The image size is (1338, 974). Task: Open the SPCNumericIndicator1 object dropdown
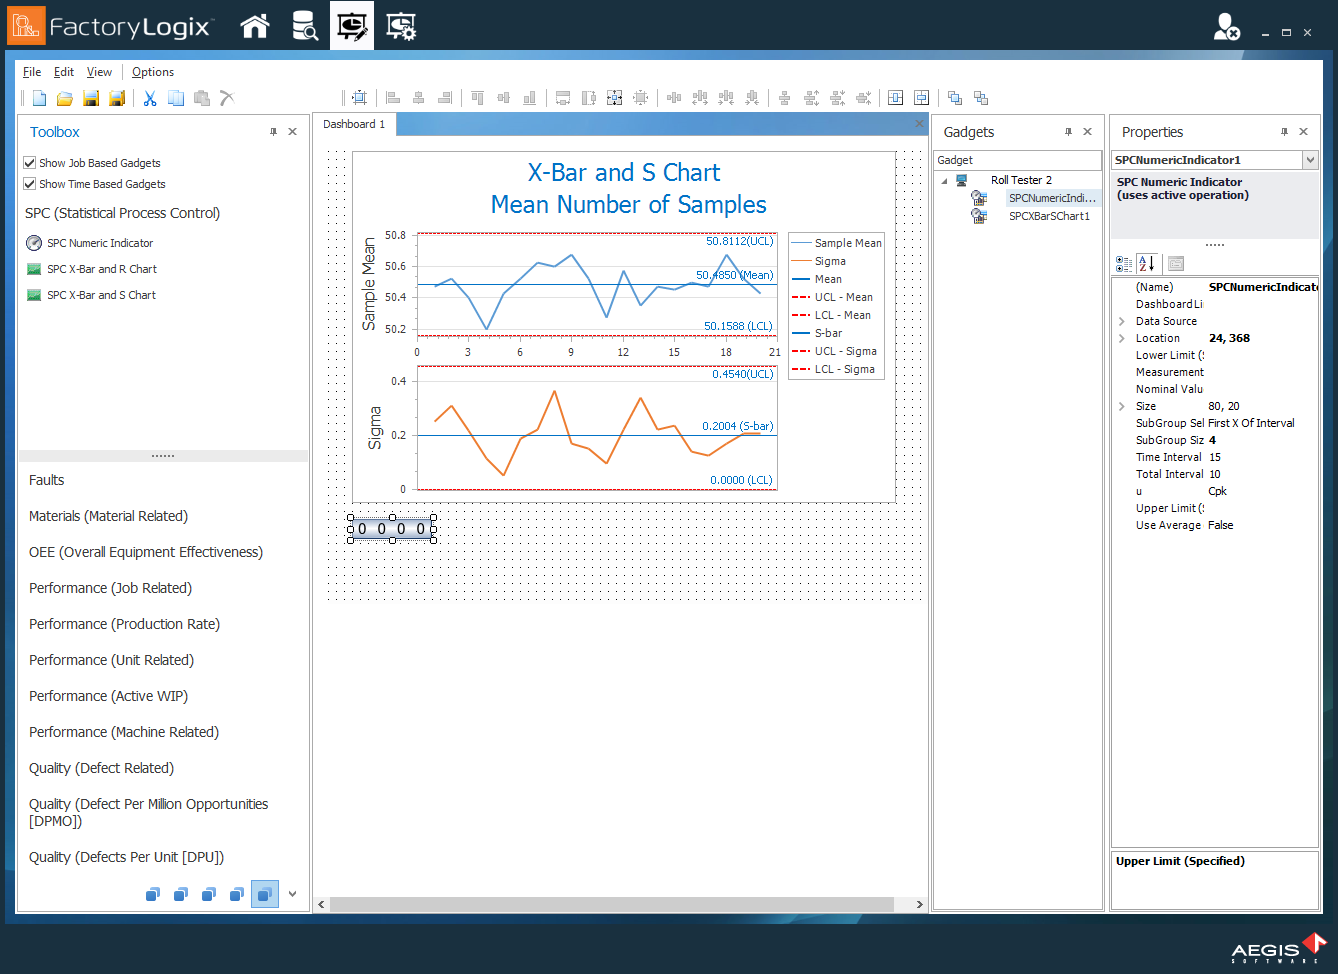pos(1310,160)
